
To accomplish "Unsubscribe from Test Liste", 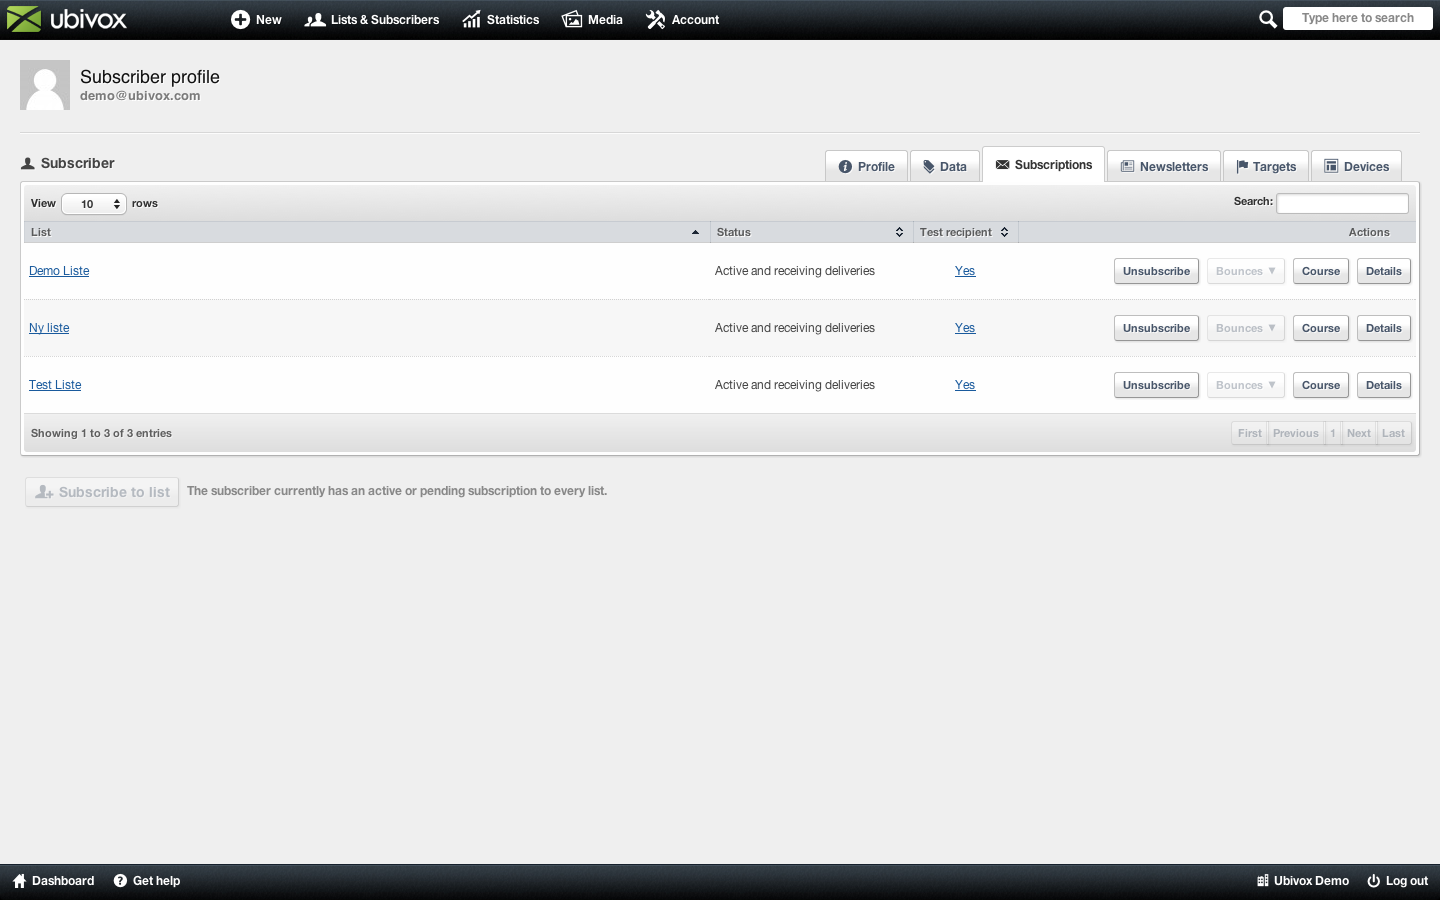I will click(1156, 385).
